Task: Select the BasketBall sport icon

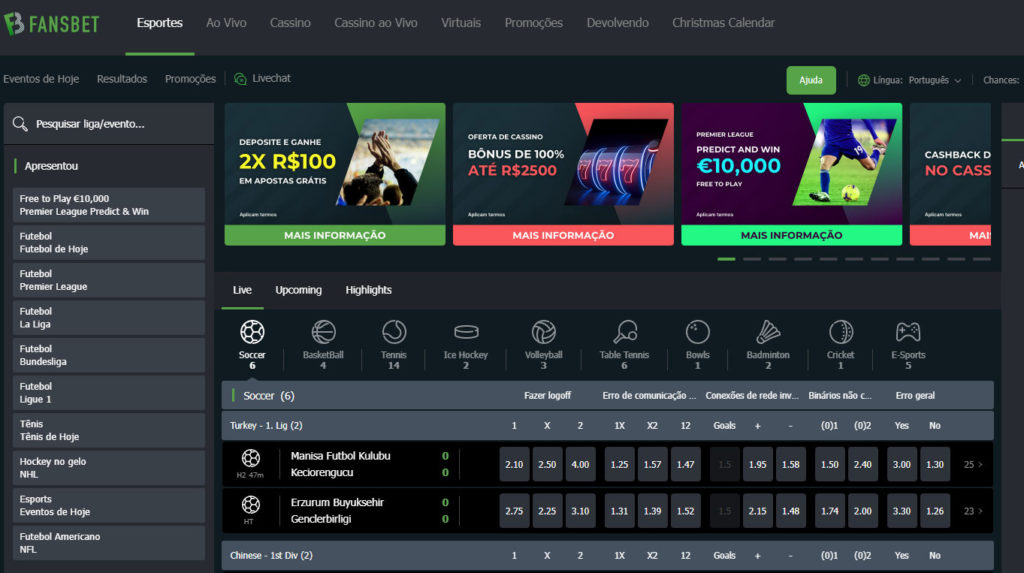Action: [x=323, y=332]
